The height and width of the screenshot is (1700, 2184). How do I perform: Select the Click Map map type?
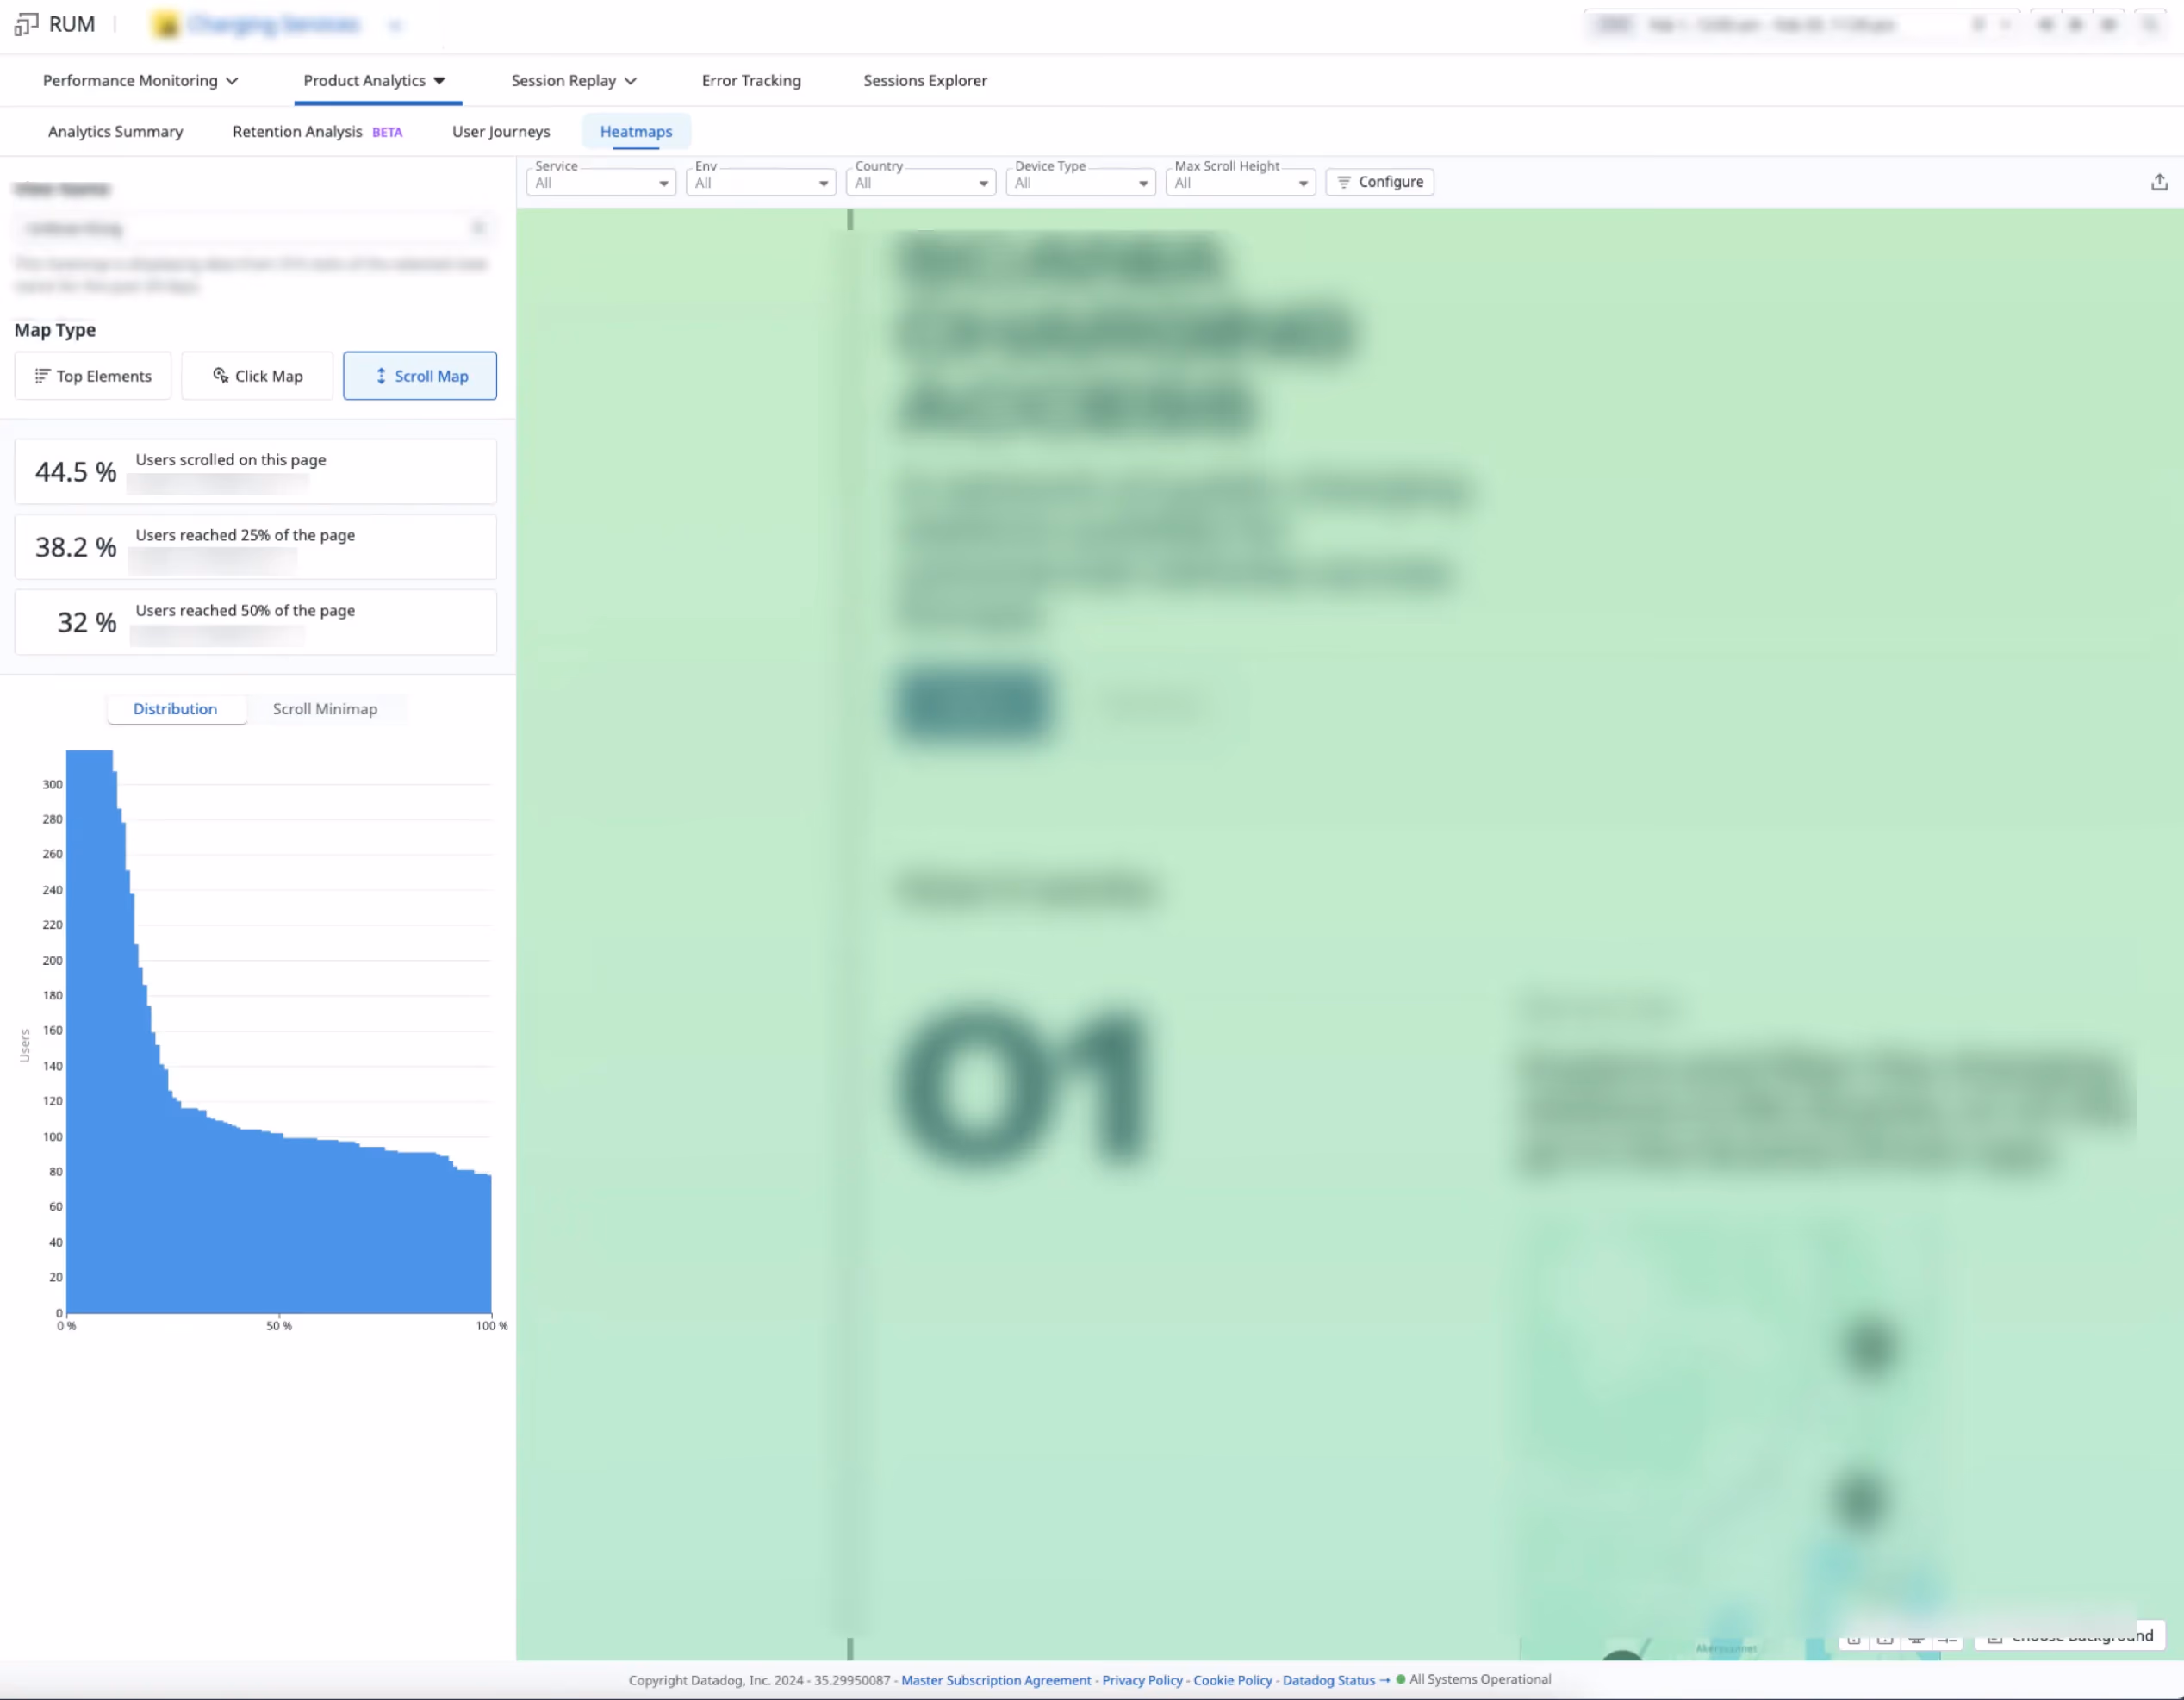(x=257, y=375)
